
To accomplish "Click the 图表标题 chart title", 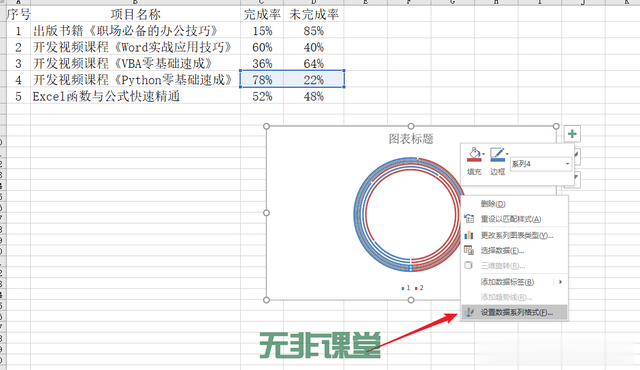I will tap(411, 139).
